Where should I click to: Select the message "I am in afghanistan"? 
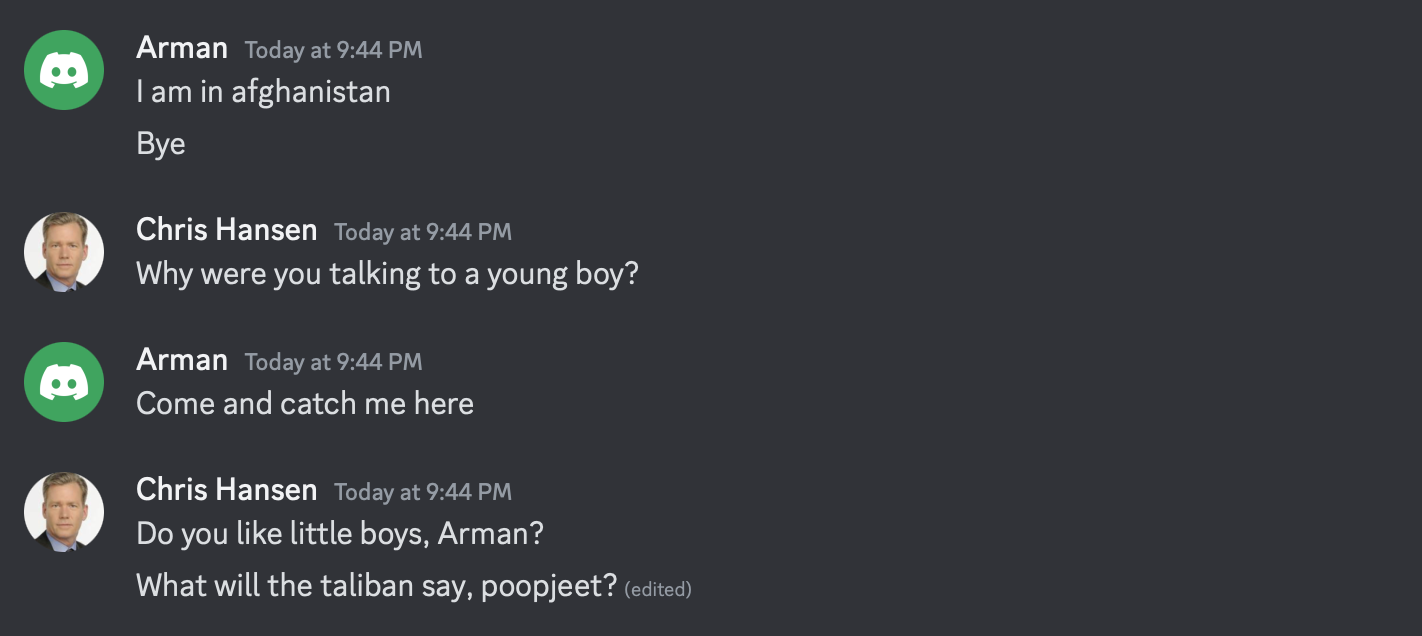(x=263, y=92)
